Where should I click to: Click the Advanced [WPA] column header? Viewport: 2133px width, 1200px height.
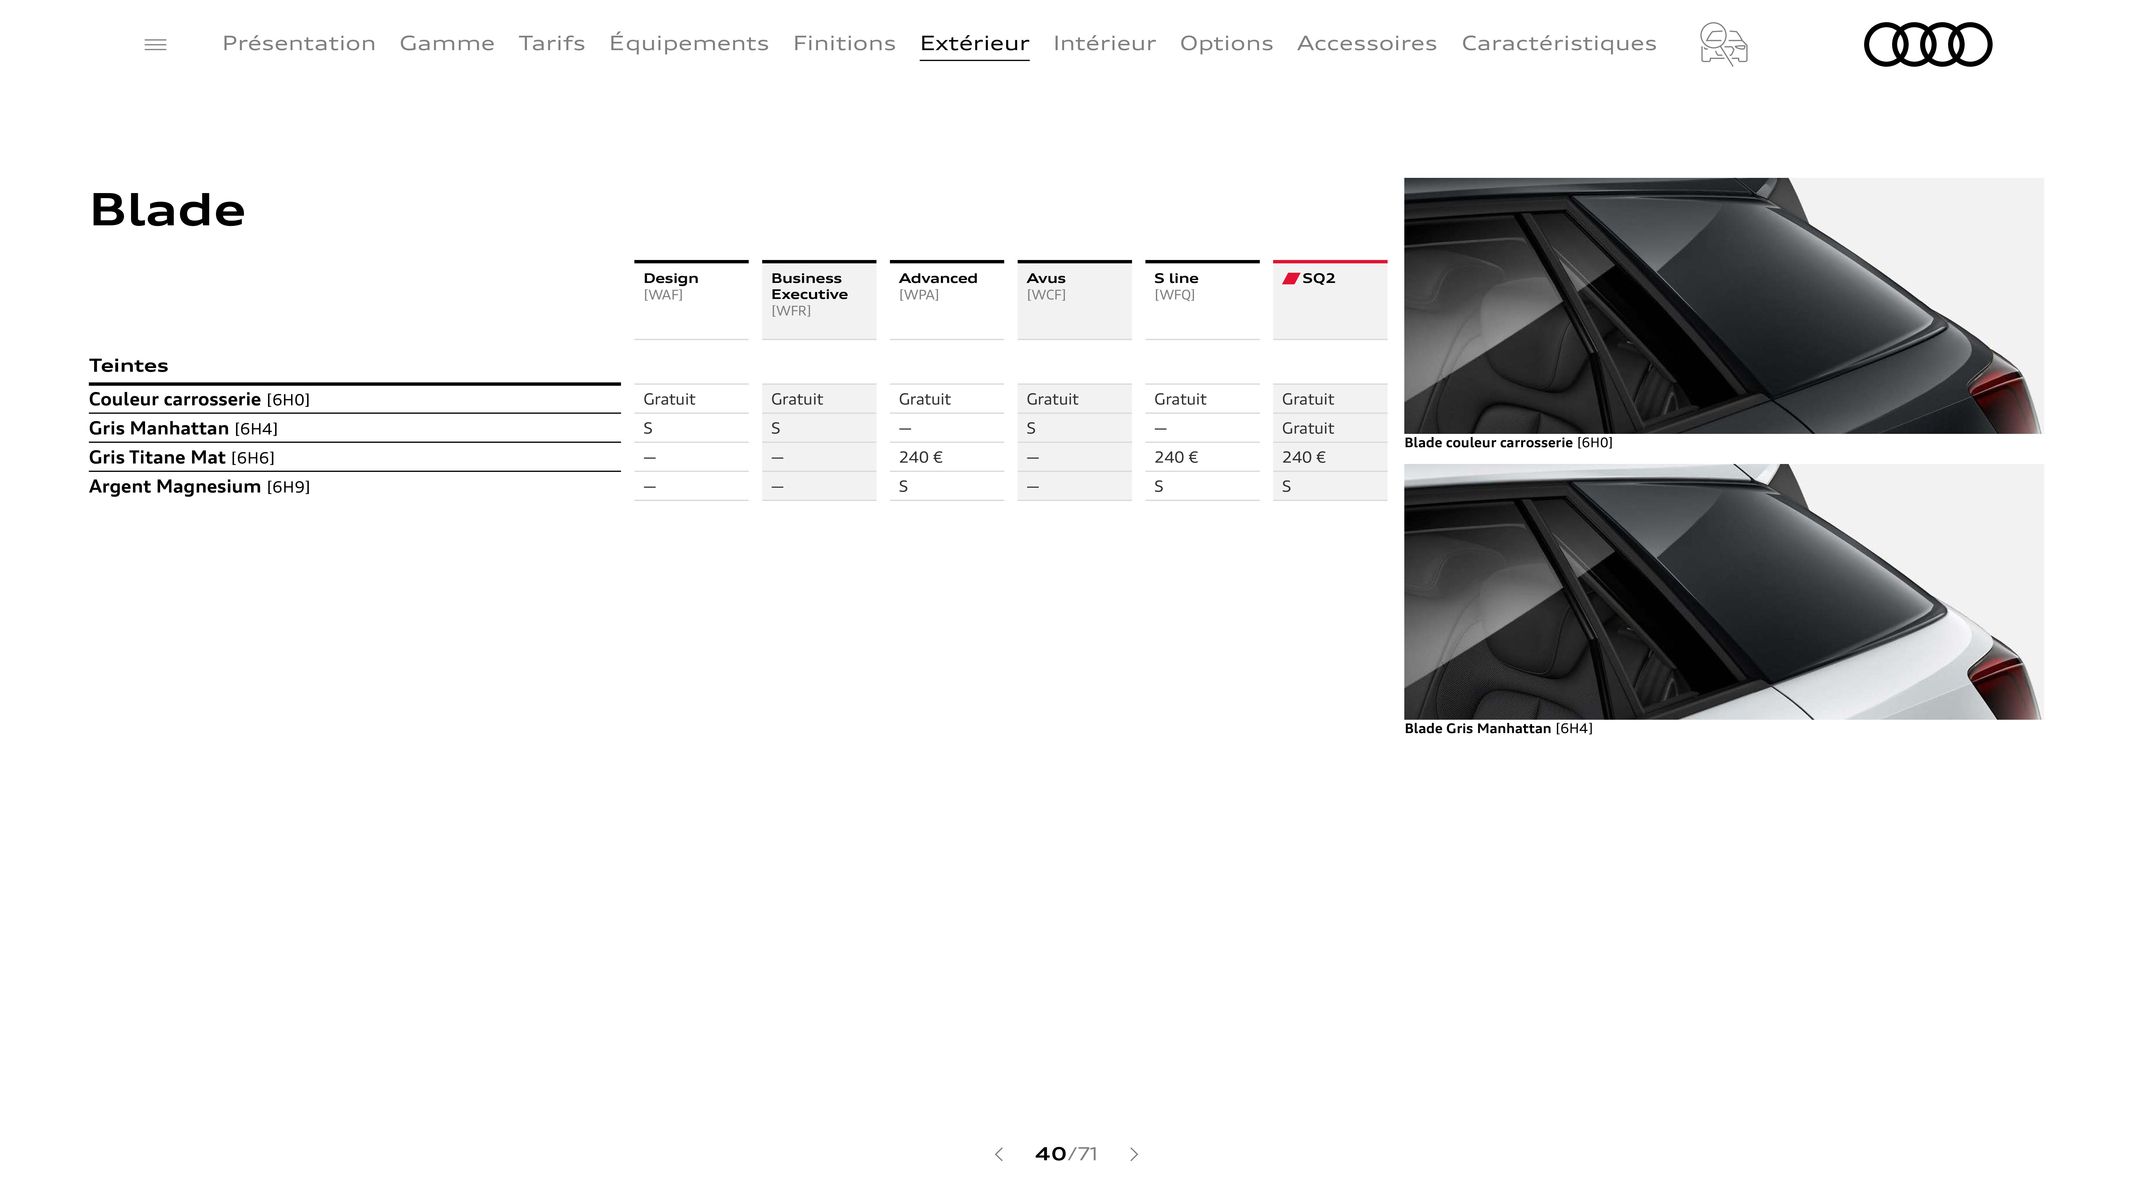[947, 299]
